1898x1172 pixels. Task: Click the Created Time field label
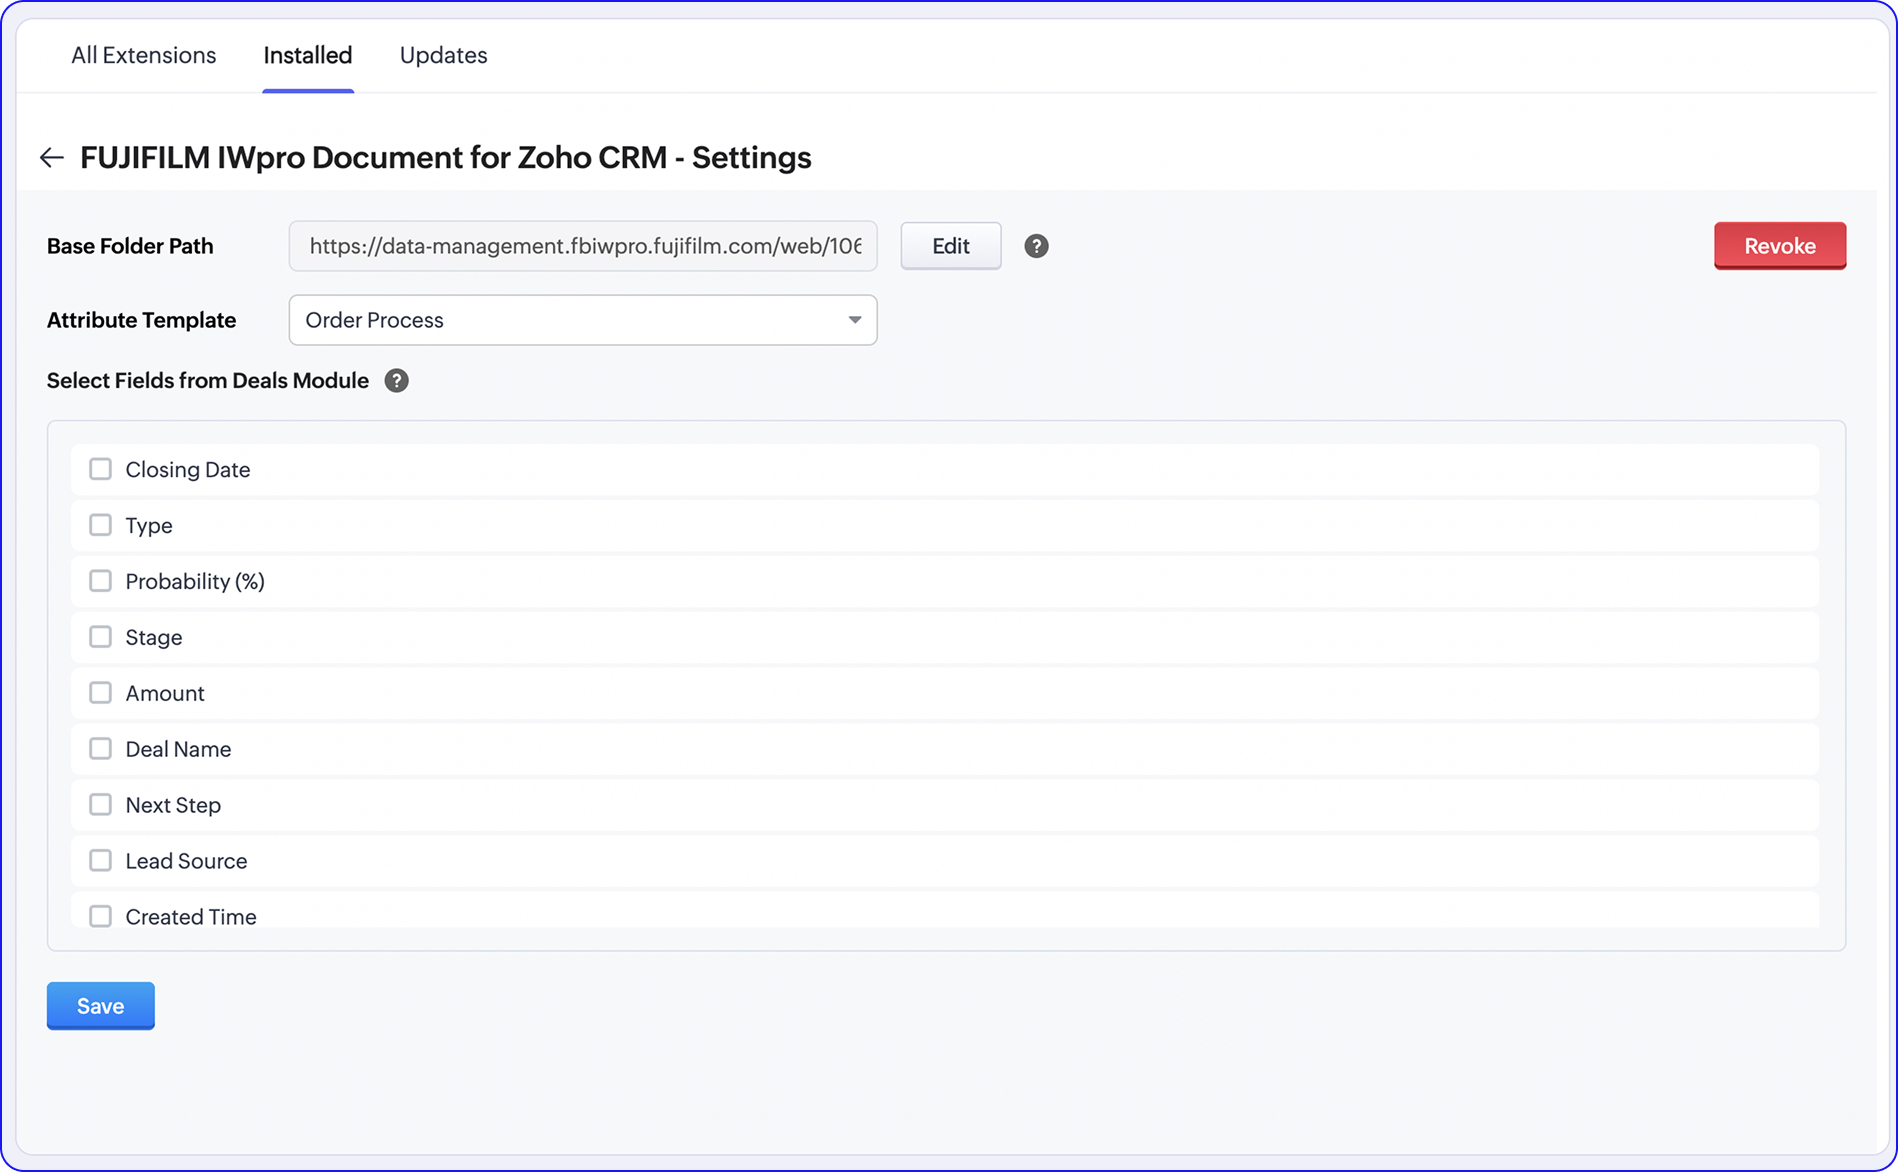(191, 917)
